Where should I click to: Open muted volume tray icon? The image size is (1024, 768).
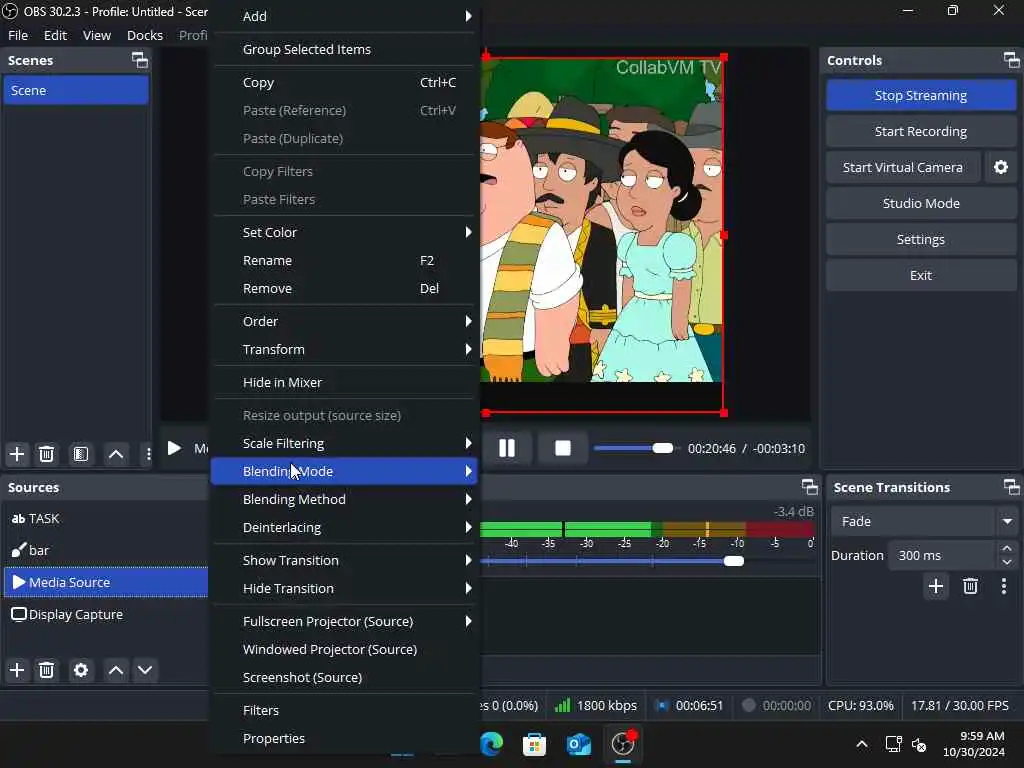tap(920, 744)
